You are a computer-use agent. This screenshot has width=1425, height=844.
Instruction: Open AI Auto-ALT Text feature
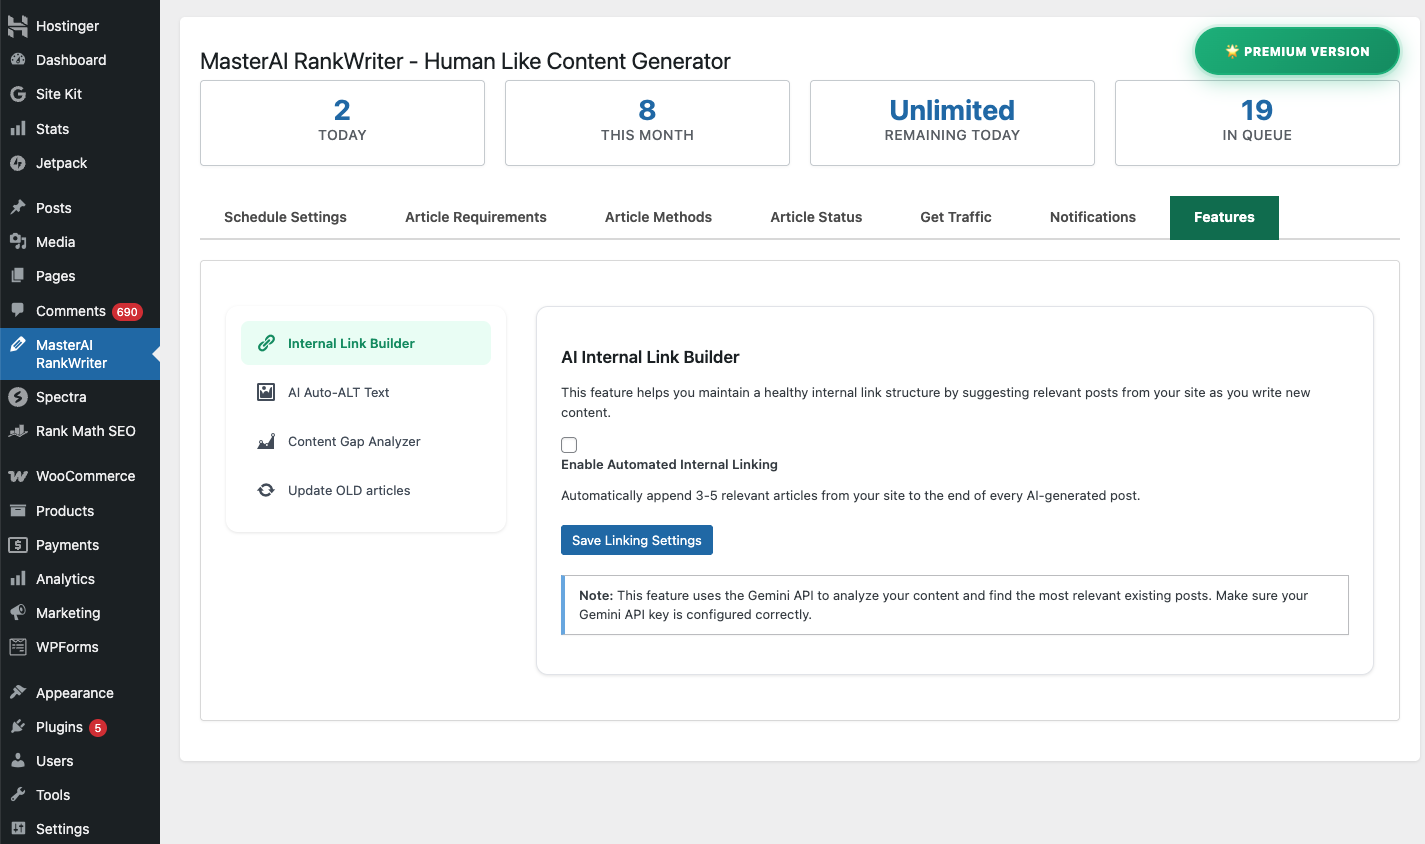(x=366, y=392)
